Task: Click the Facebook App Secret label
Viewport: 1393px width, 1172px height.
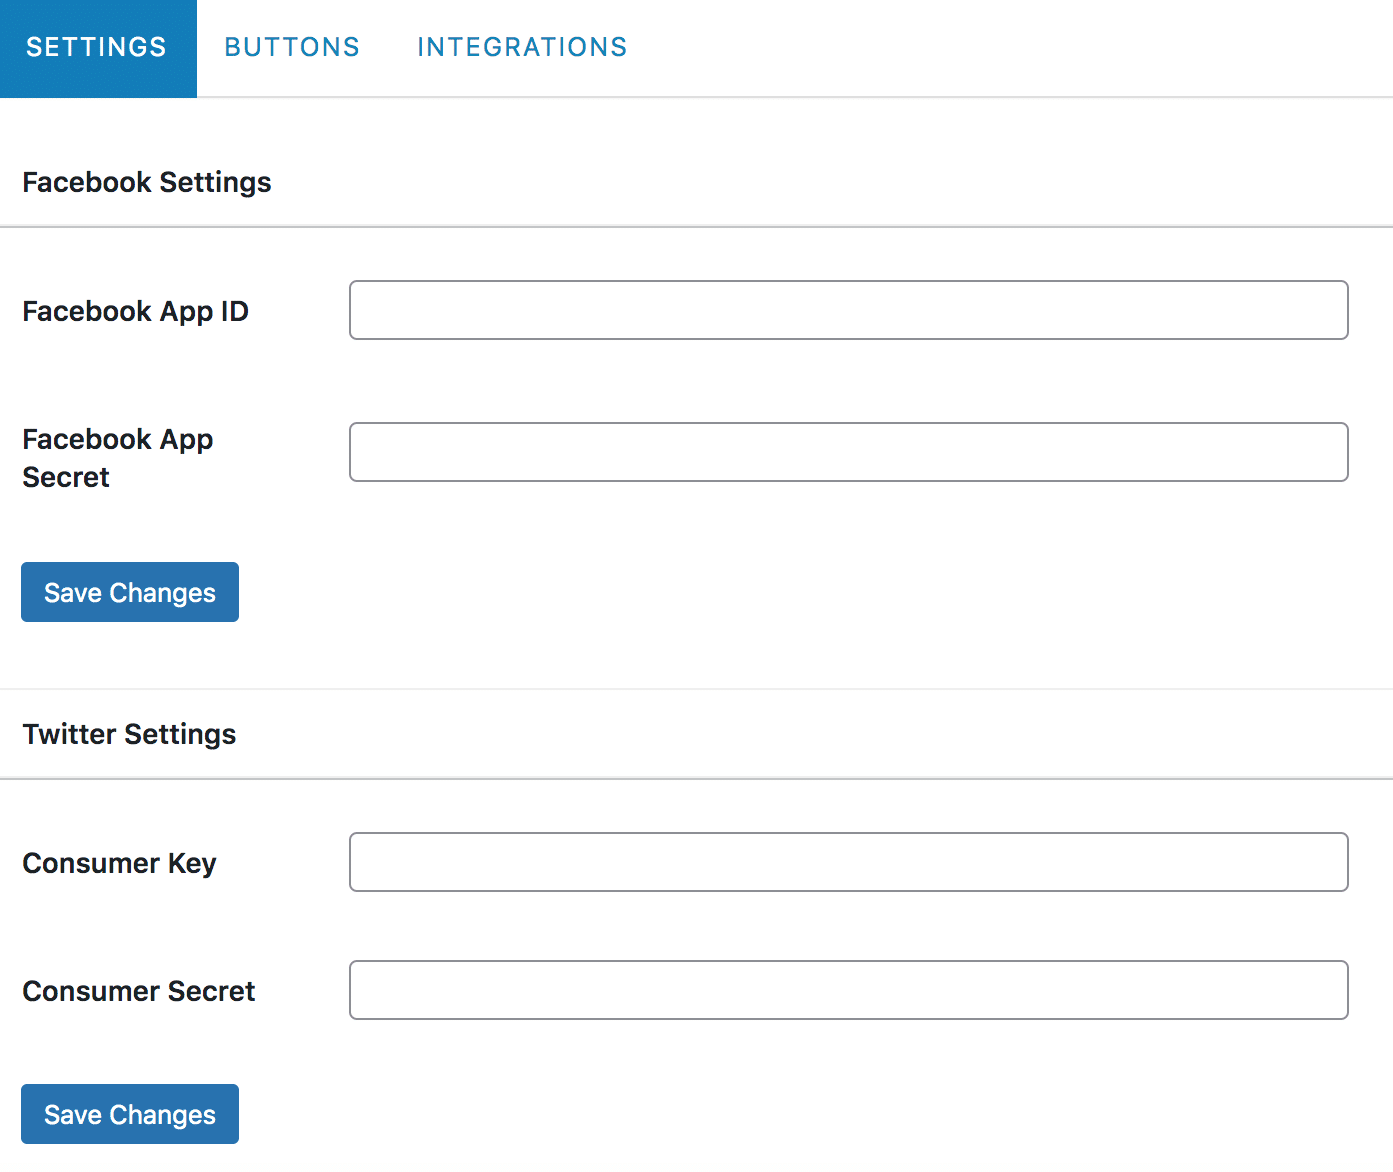Action: (x=117, y=458)
